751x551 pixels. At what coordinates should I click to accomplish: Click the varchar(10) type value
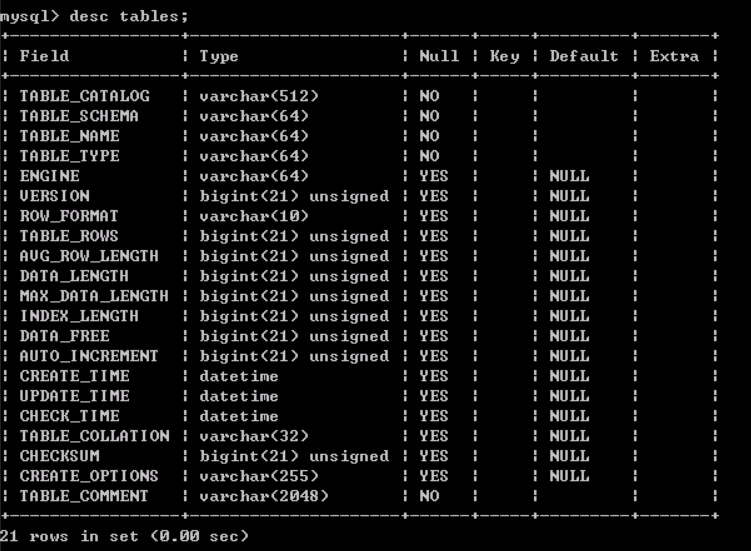tap(254, 217)
